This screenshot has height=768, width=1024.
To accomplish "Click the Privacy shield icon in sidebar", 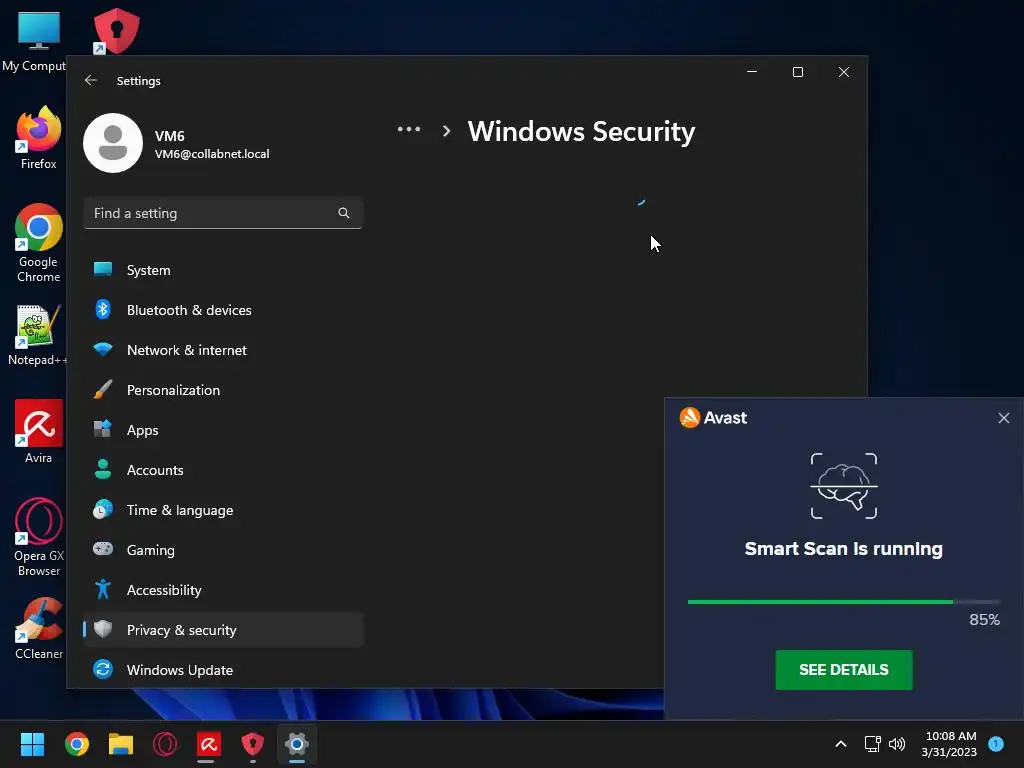I will (103, 629).
